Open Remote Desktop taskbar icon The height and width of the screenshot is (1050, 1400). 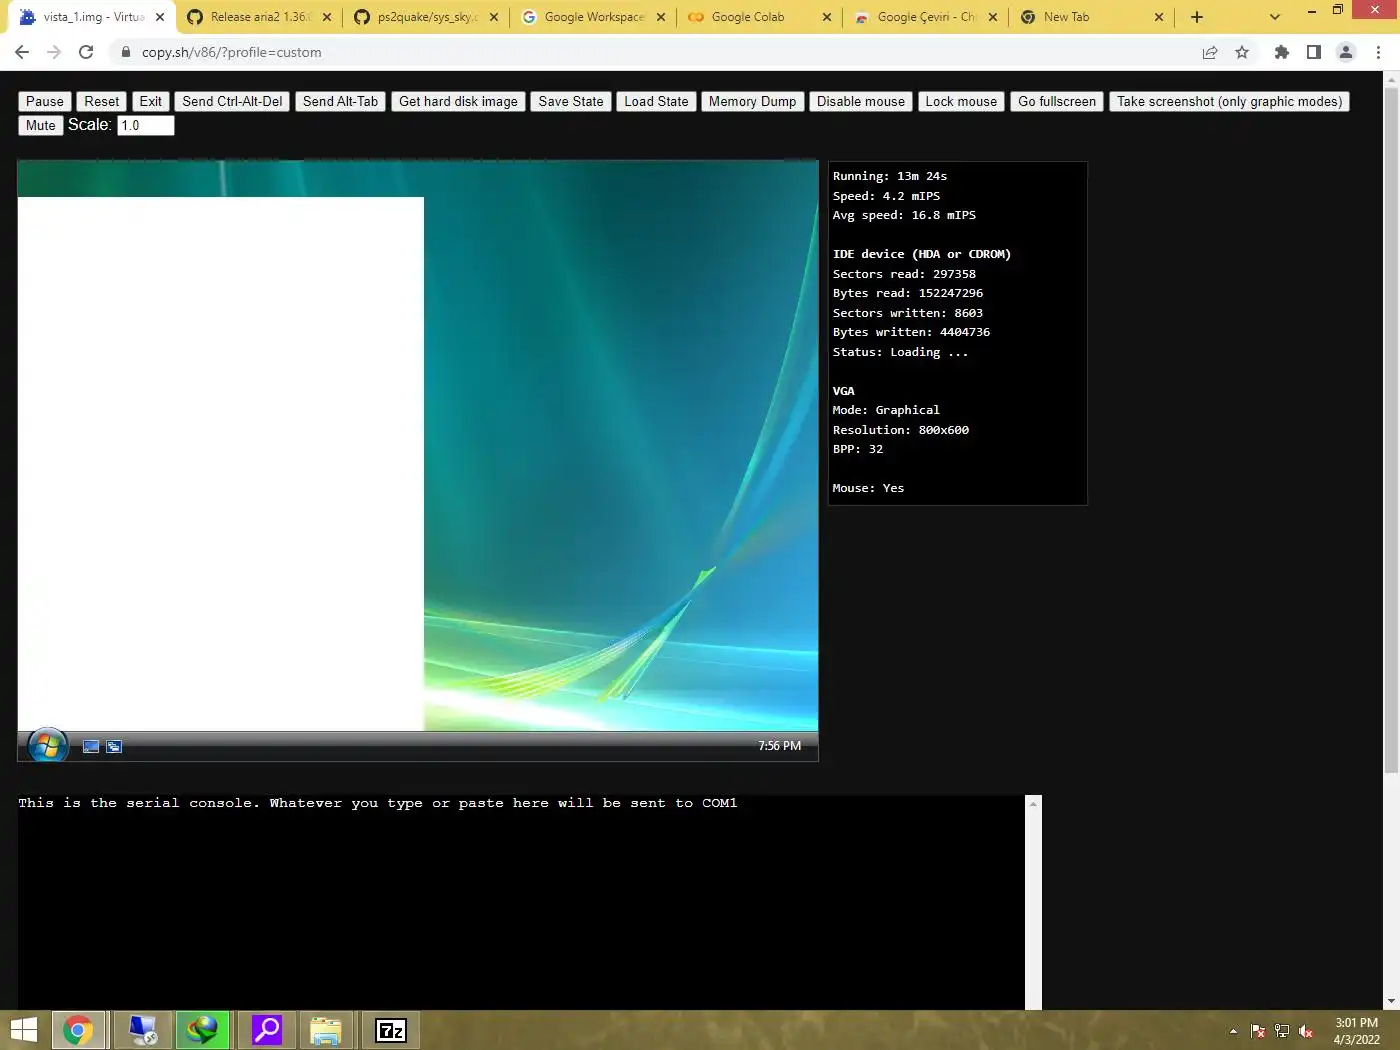[143, 1030]
